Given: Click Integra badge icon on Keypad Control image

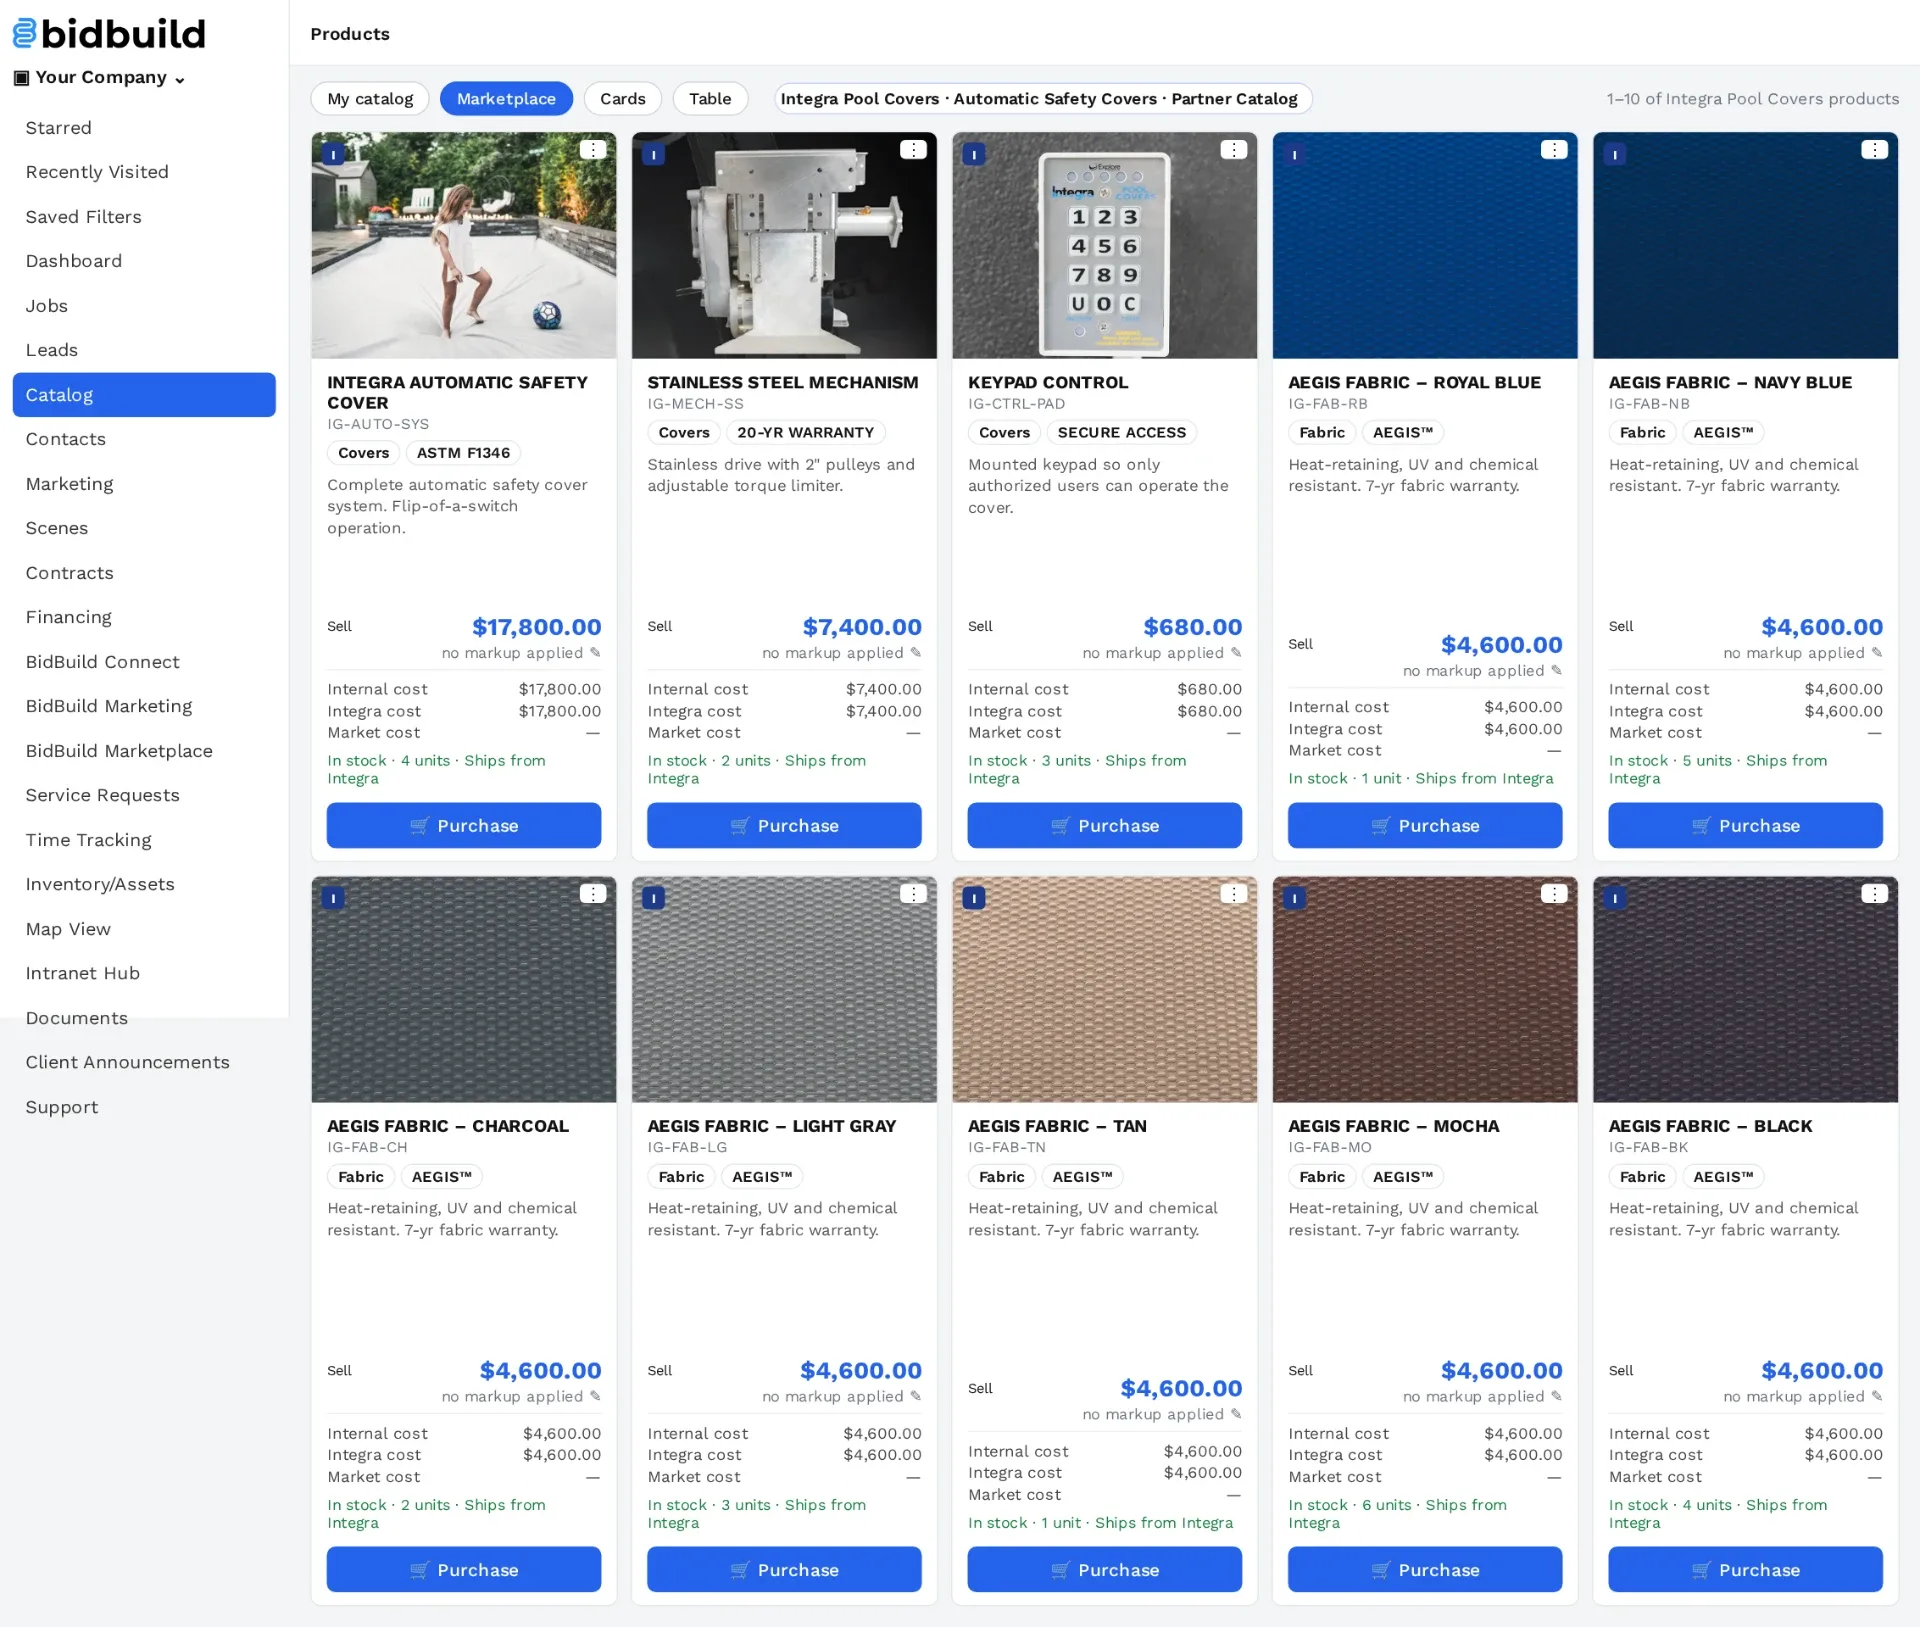Looking at the screenshot, I should pos(974,154).
